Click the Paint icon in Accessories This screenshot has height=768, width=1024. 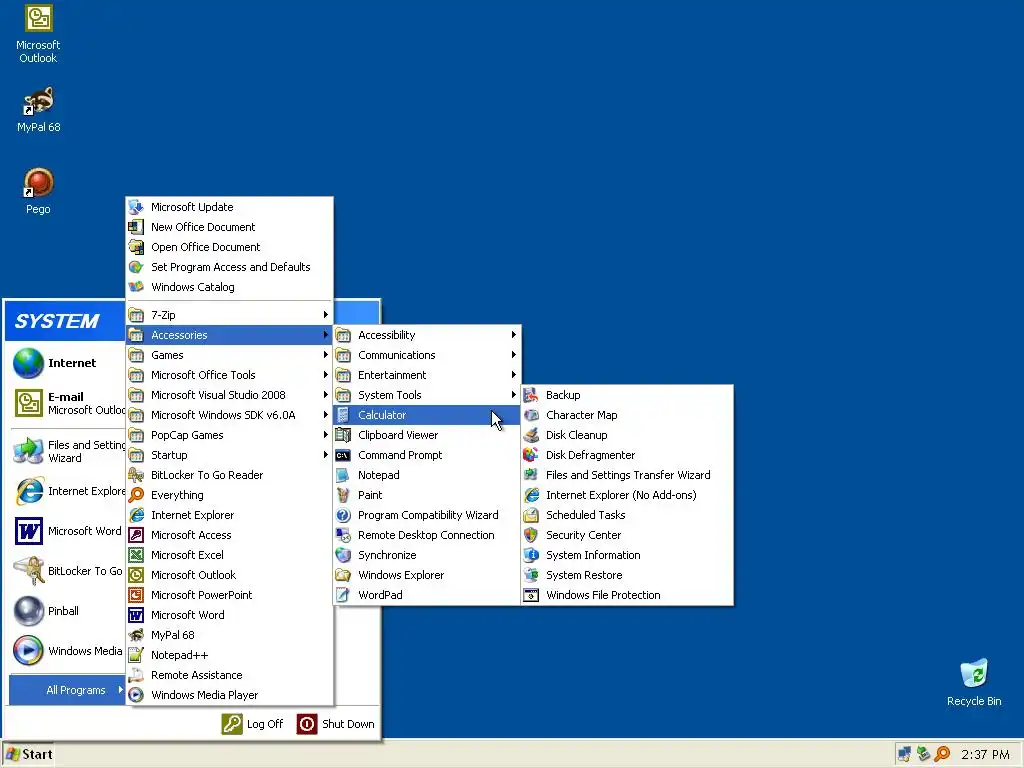(x=343, y=495)
